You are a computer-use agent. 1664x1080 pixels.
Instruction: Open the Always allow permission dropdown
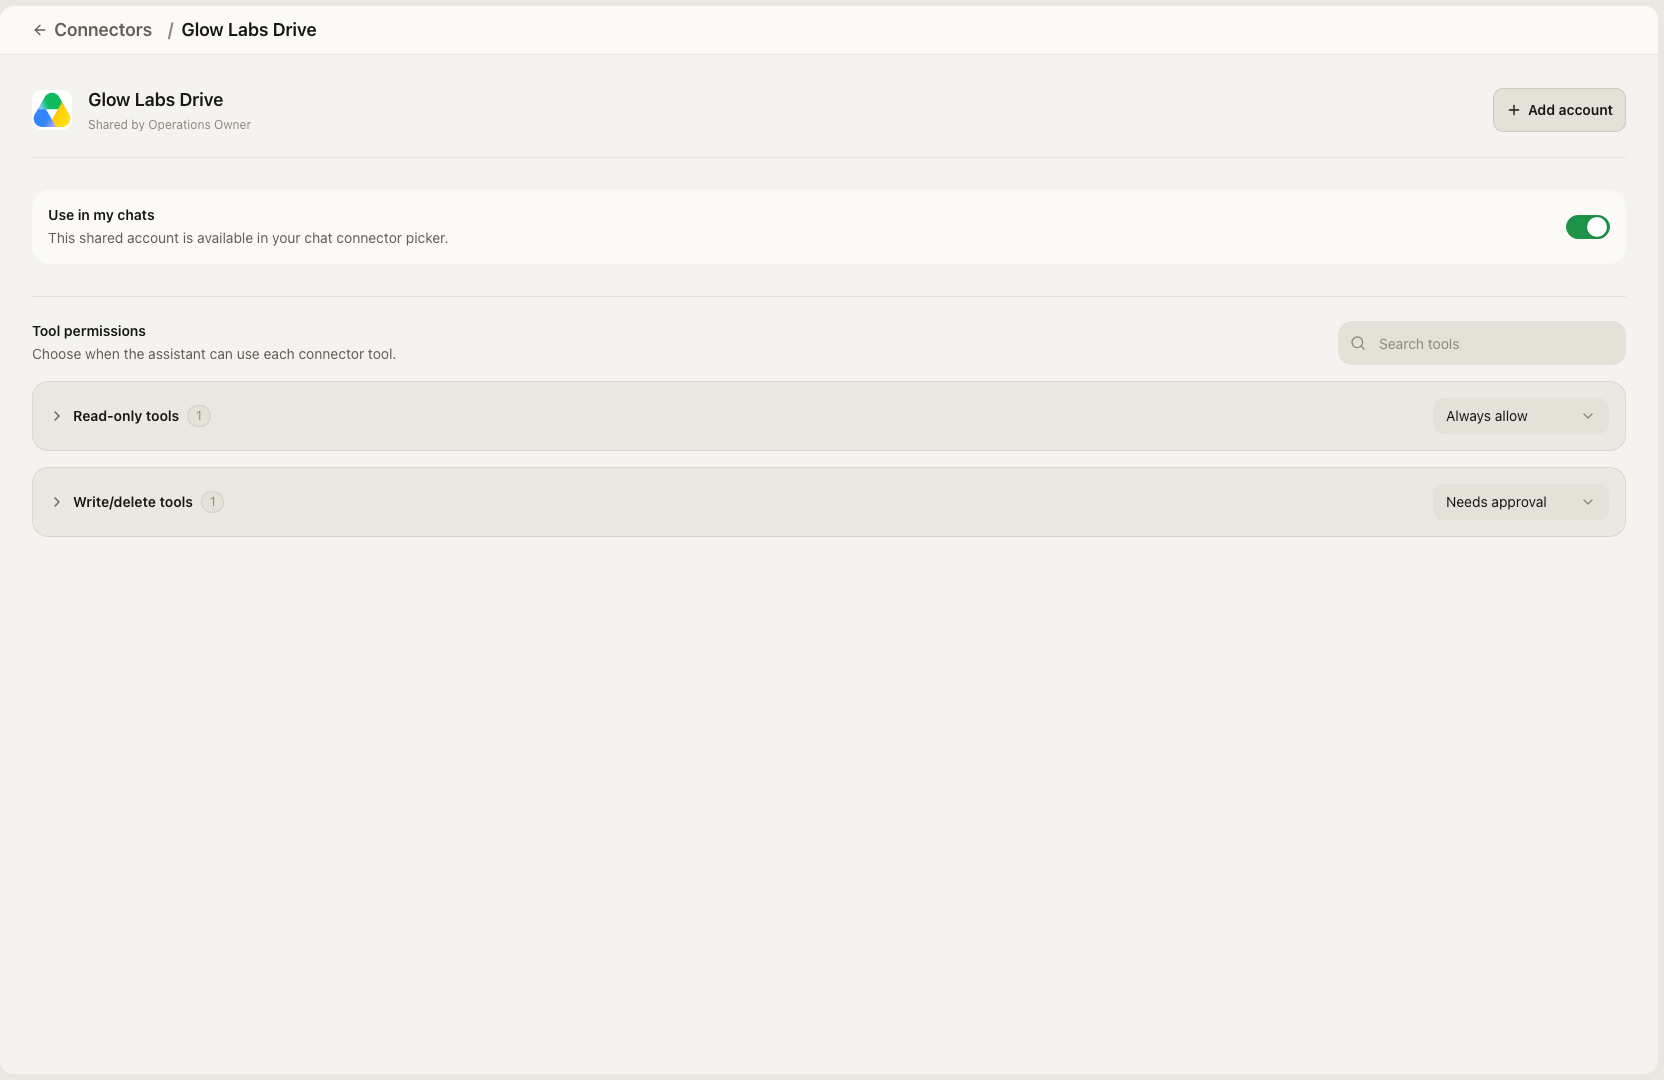click(1520, 416)
